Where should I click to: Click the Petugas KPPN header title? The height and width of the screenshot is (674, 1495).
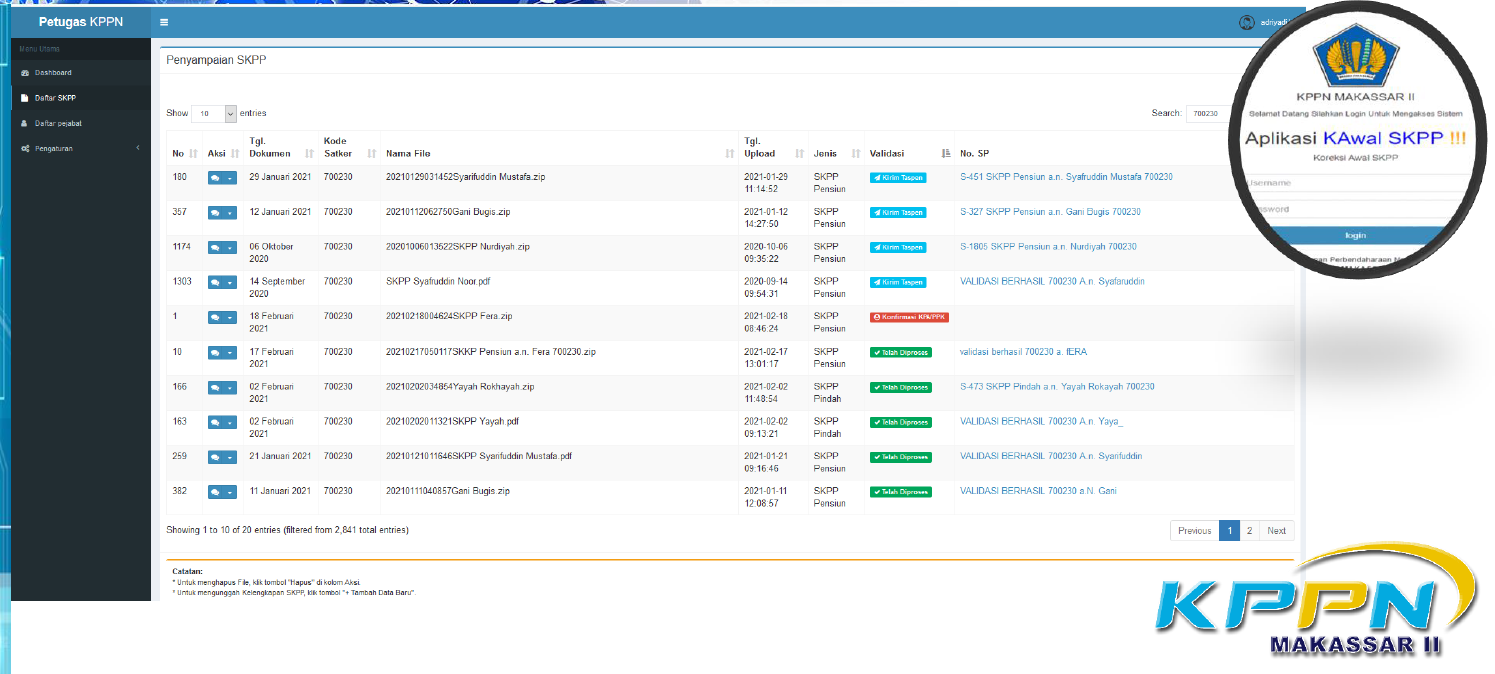click(81, 22)
